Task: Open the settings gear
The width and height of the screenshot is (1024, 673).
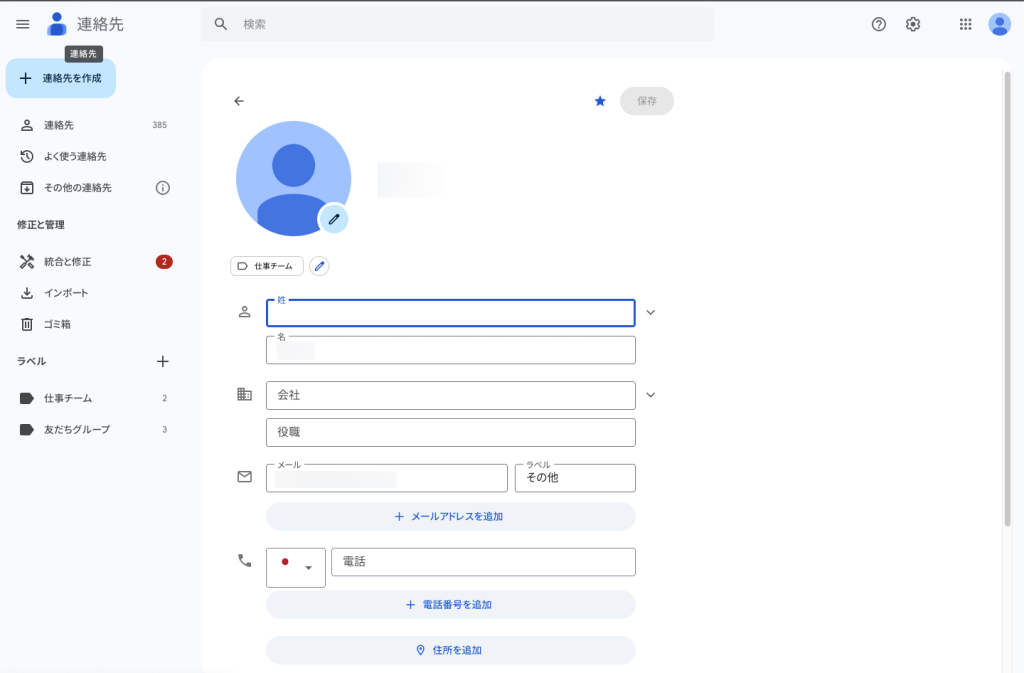Action: tap(912, 23)
